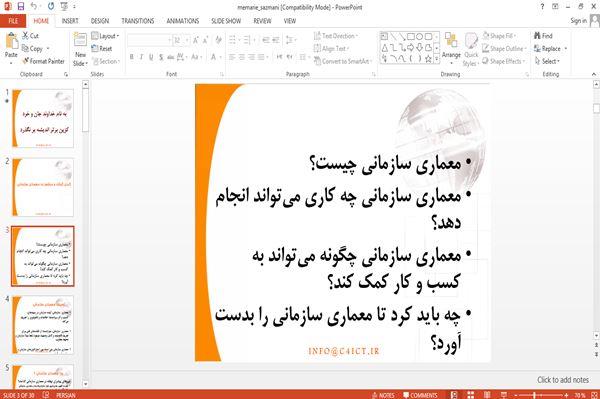Switch to the TRANSITIONS tab
This screenshot has height=399, width=600.
[137, 21]
